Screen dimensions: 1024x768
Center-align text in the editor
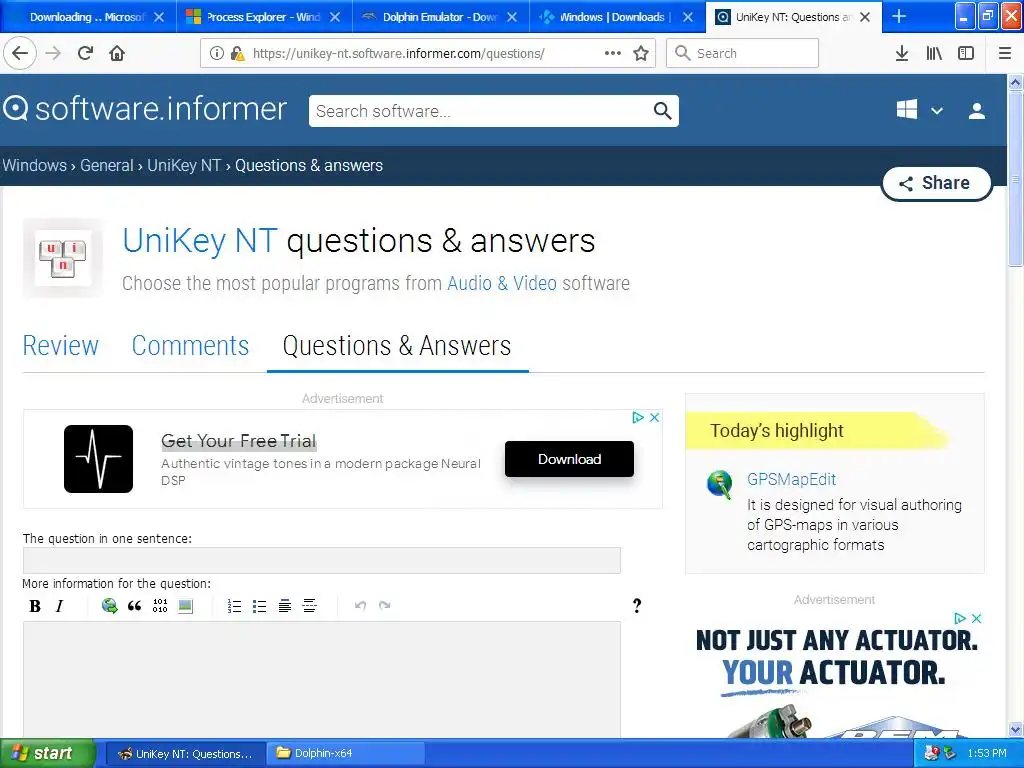[285, 606]
